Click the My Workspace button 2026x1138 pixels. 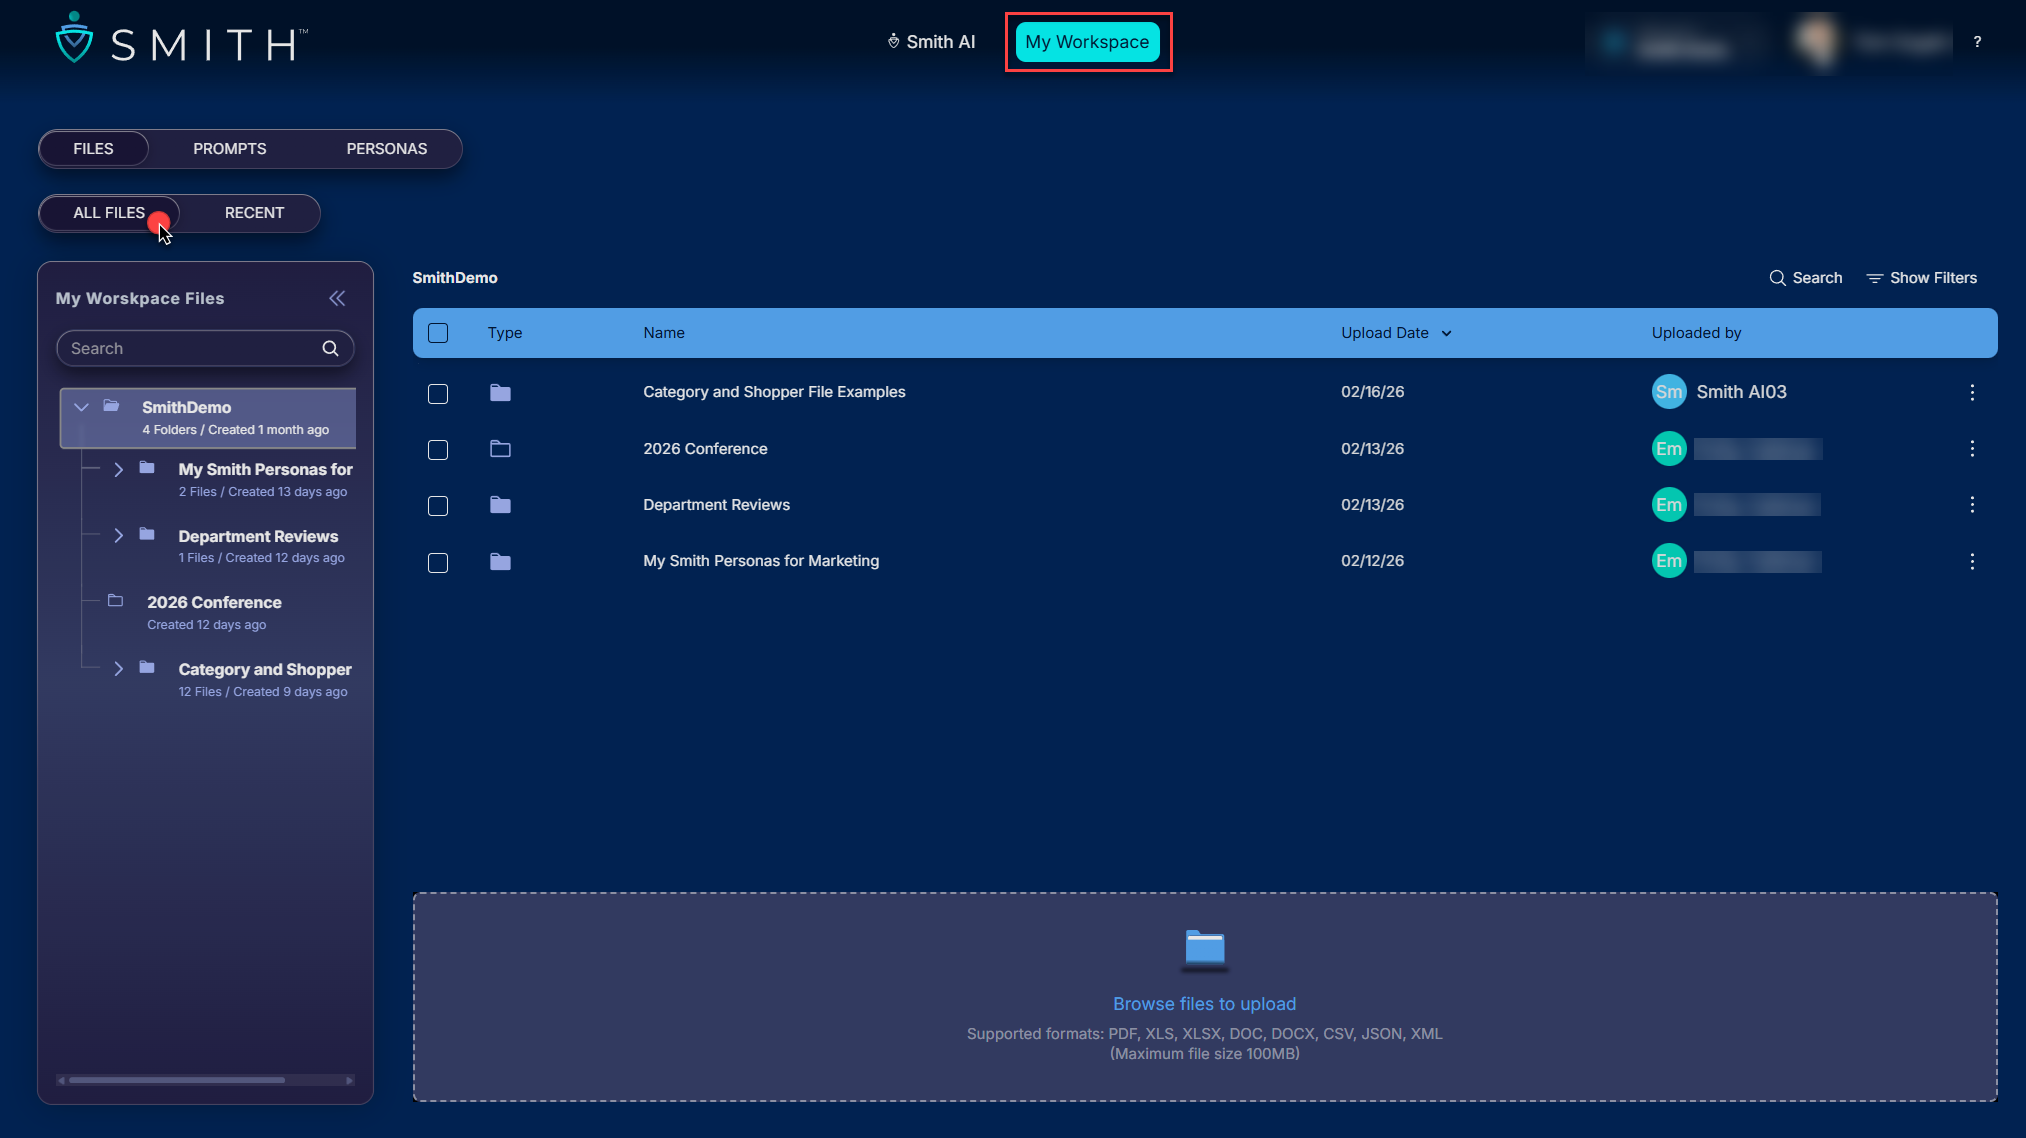point(1087,42)
